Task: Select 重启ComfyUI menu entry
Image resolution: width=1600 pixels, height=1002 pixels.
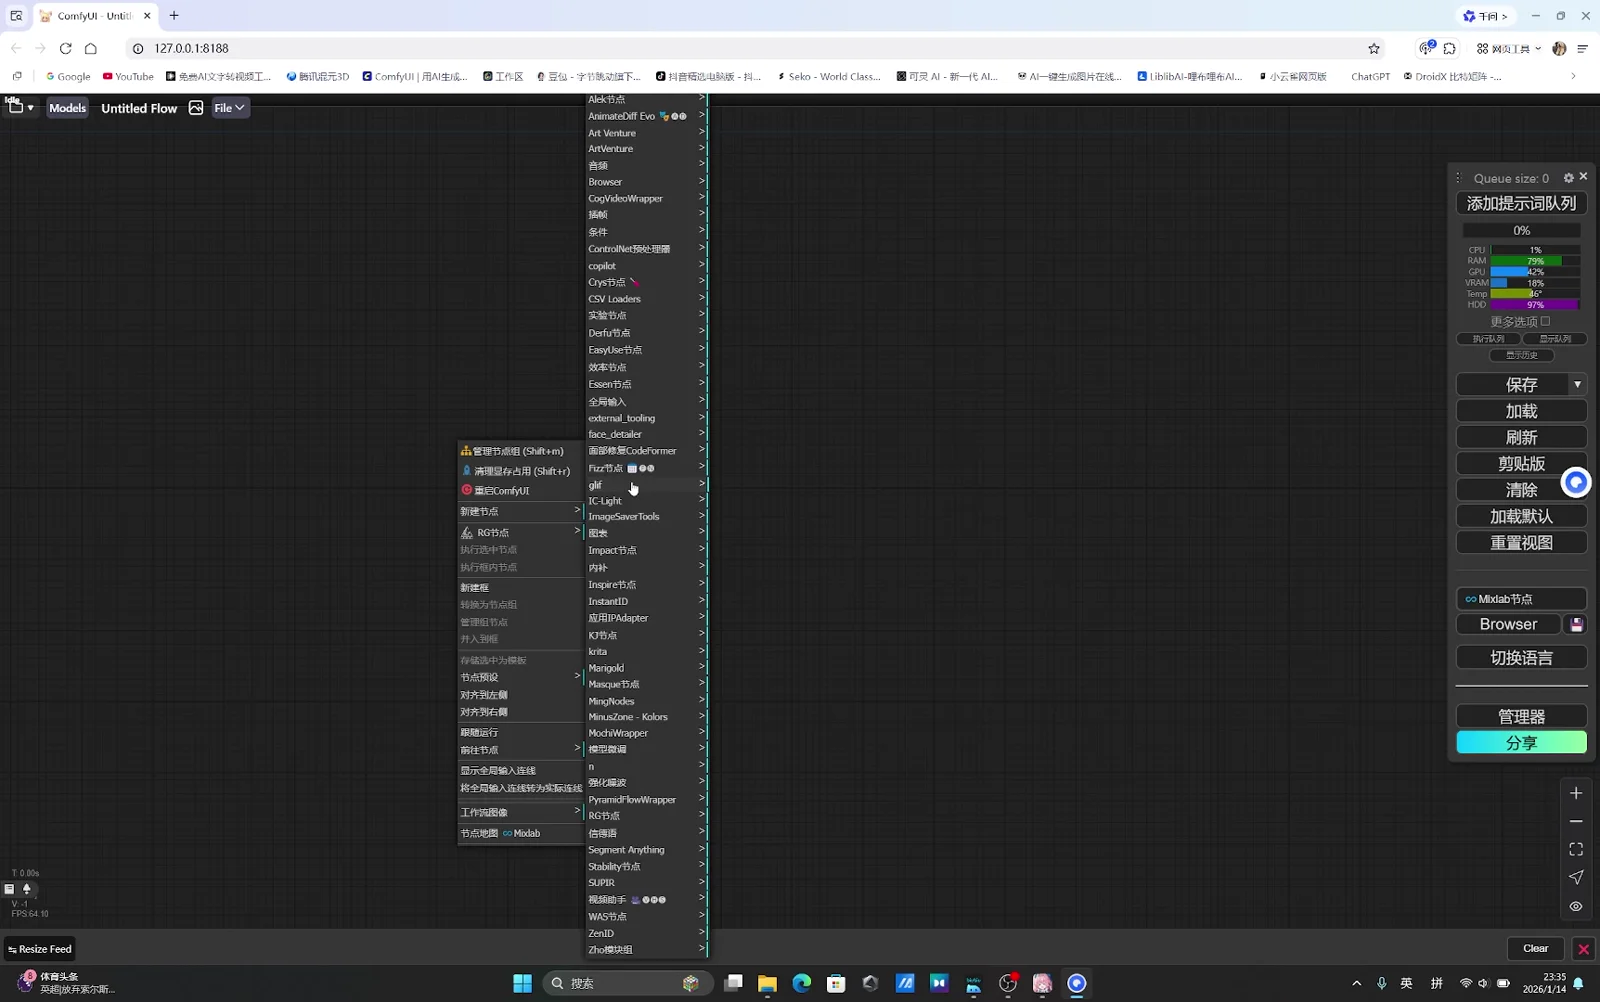Action: (520, 491)
